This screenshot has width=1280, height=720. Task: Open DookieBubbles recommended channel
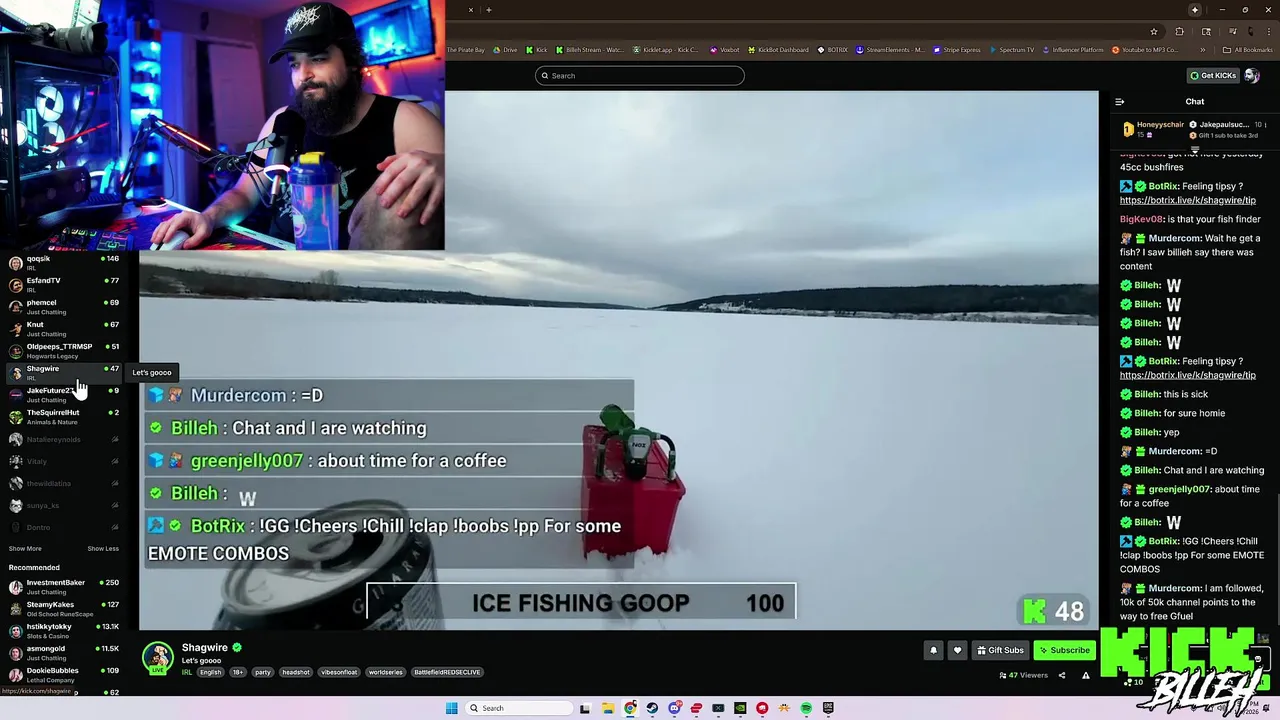click(x=64, y=675)
